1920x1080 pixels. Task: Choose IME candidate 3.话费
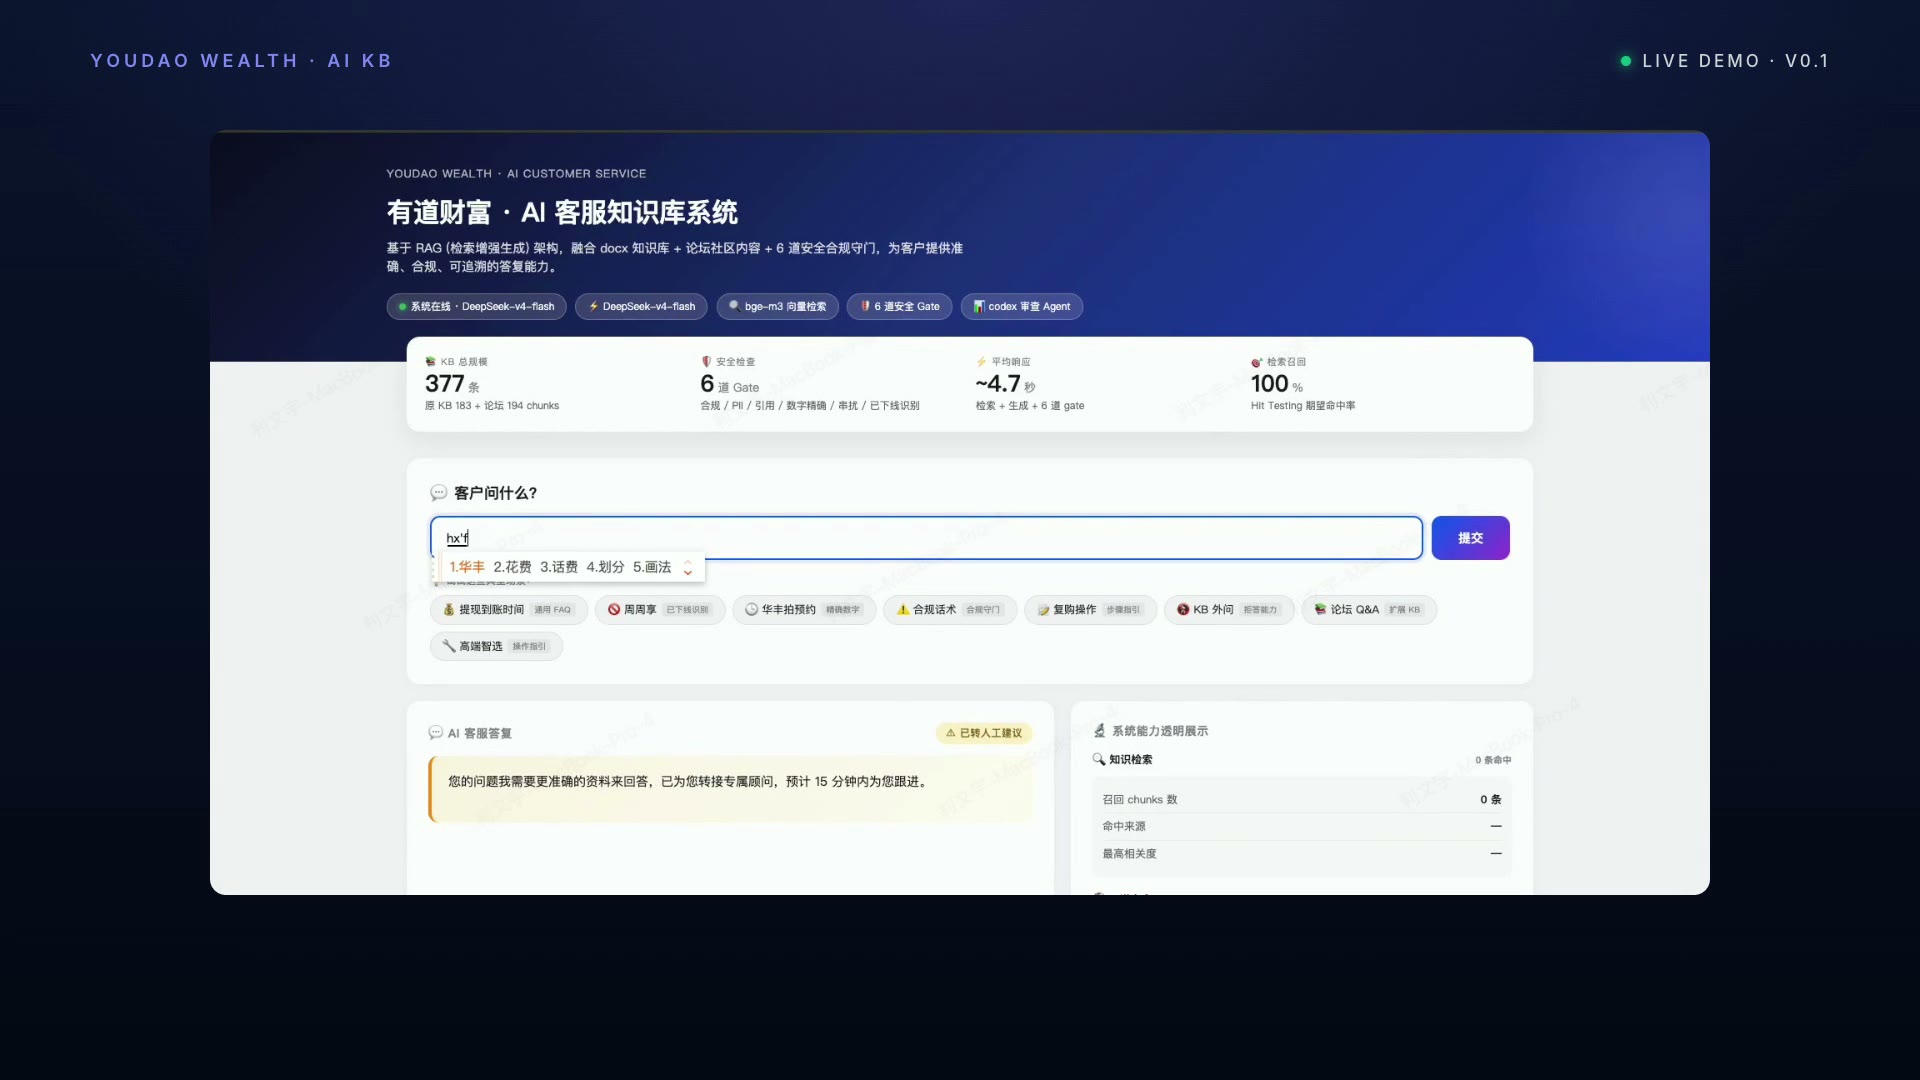(559, 567)
